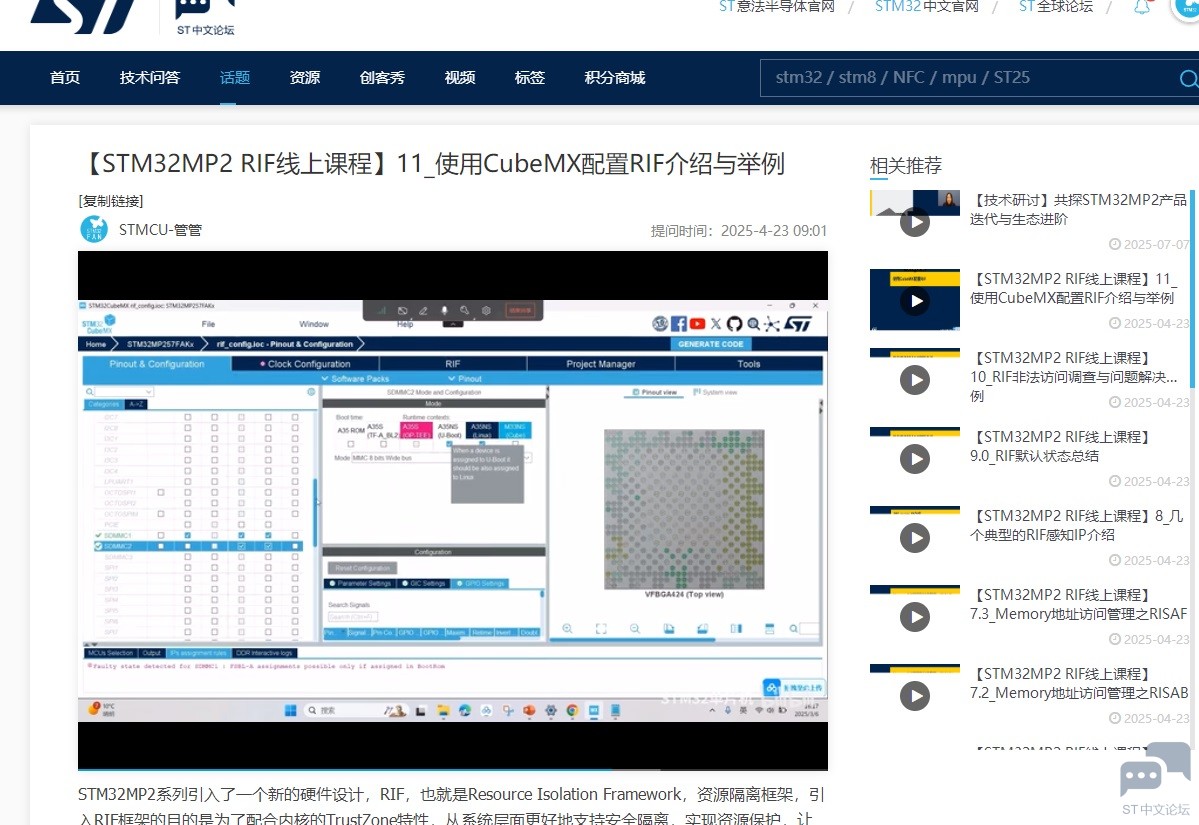The image size is (1199, 825).
Task: Click the X (Twitter) icon in CubeMX
Action: pos(716,324)
